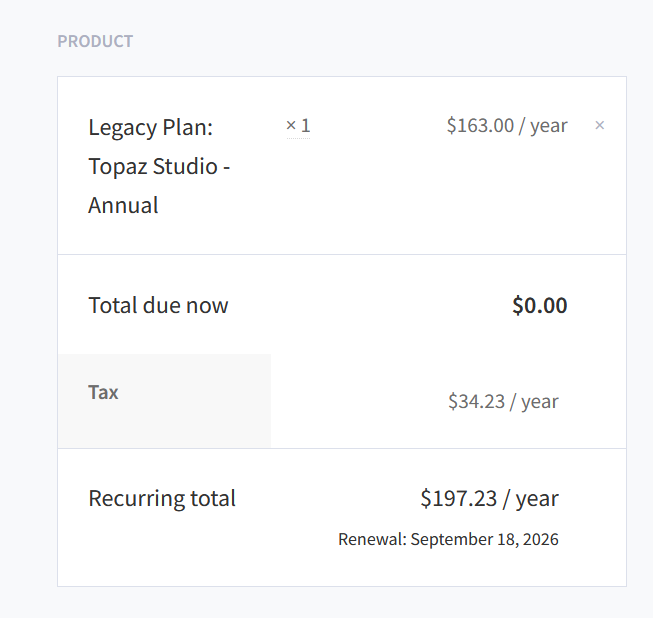Select the PRODUCT section heading
653x618 pixels.
(95, 42)
